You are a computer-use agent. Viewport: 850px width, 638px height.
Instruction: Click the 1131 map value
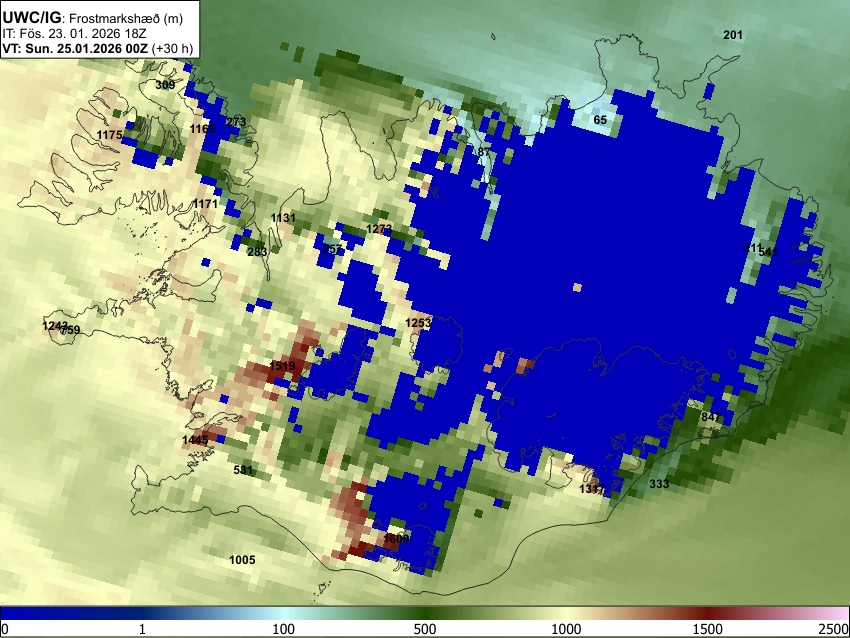tap(283, 218)
